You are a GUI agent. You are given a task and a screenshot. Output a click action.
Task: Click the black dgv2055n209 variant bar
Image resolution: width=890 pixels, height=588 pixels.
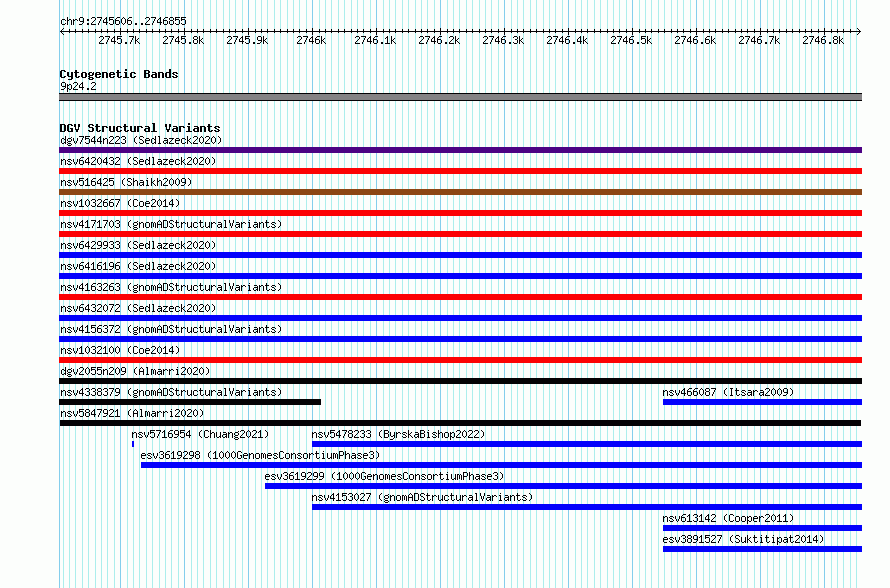point(460,381)
